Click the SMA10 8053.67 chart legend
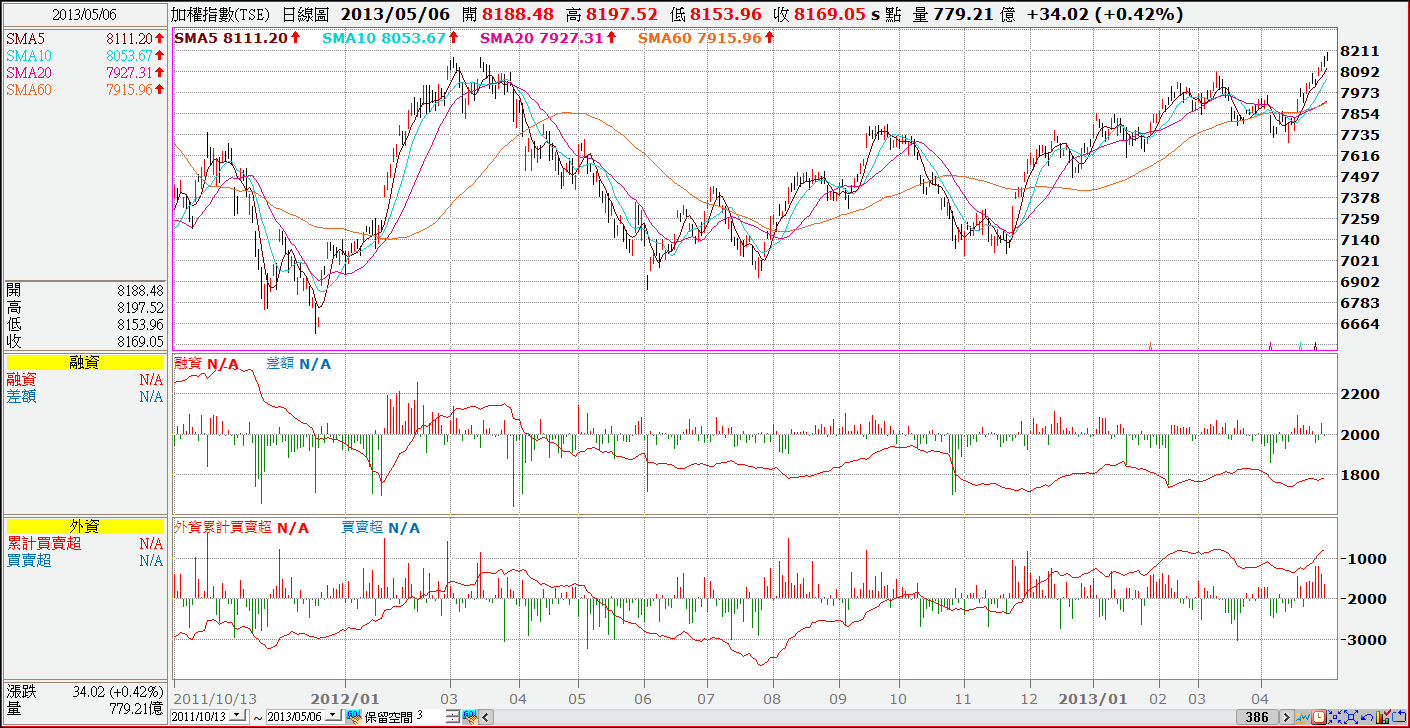Image resolution: width=1410 pixels, height=728 pixels. point(390,37)
